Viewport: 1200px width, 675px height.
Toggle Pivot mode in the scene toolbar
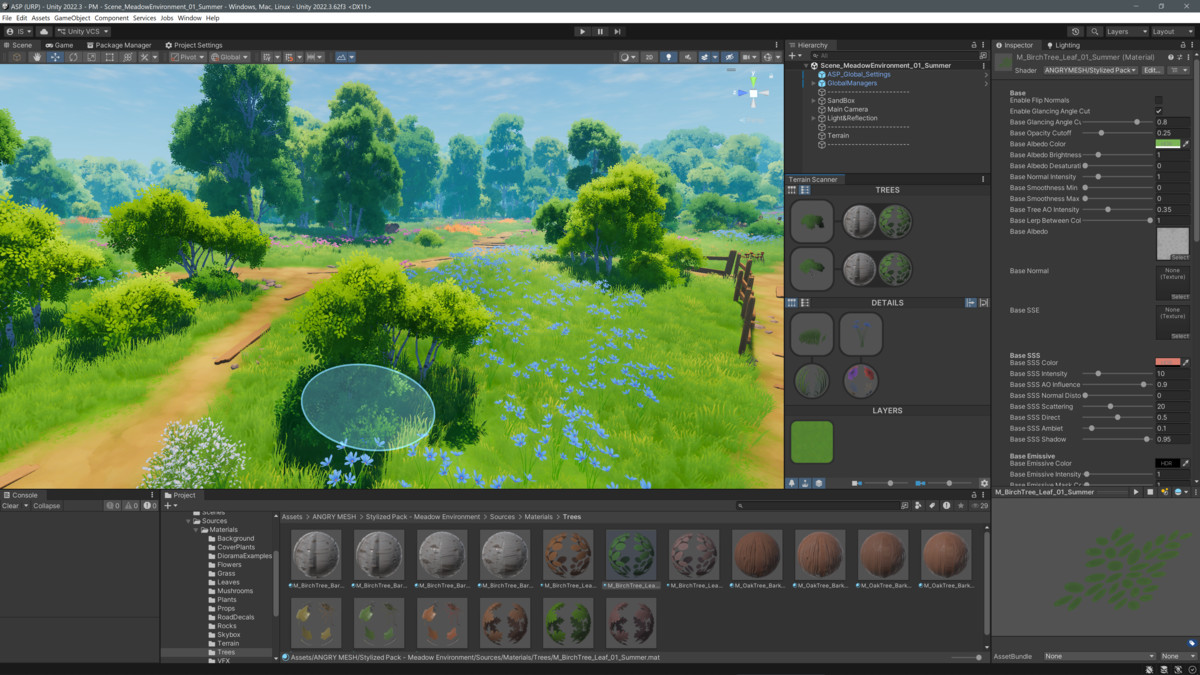click(188, 56)
